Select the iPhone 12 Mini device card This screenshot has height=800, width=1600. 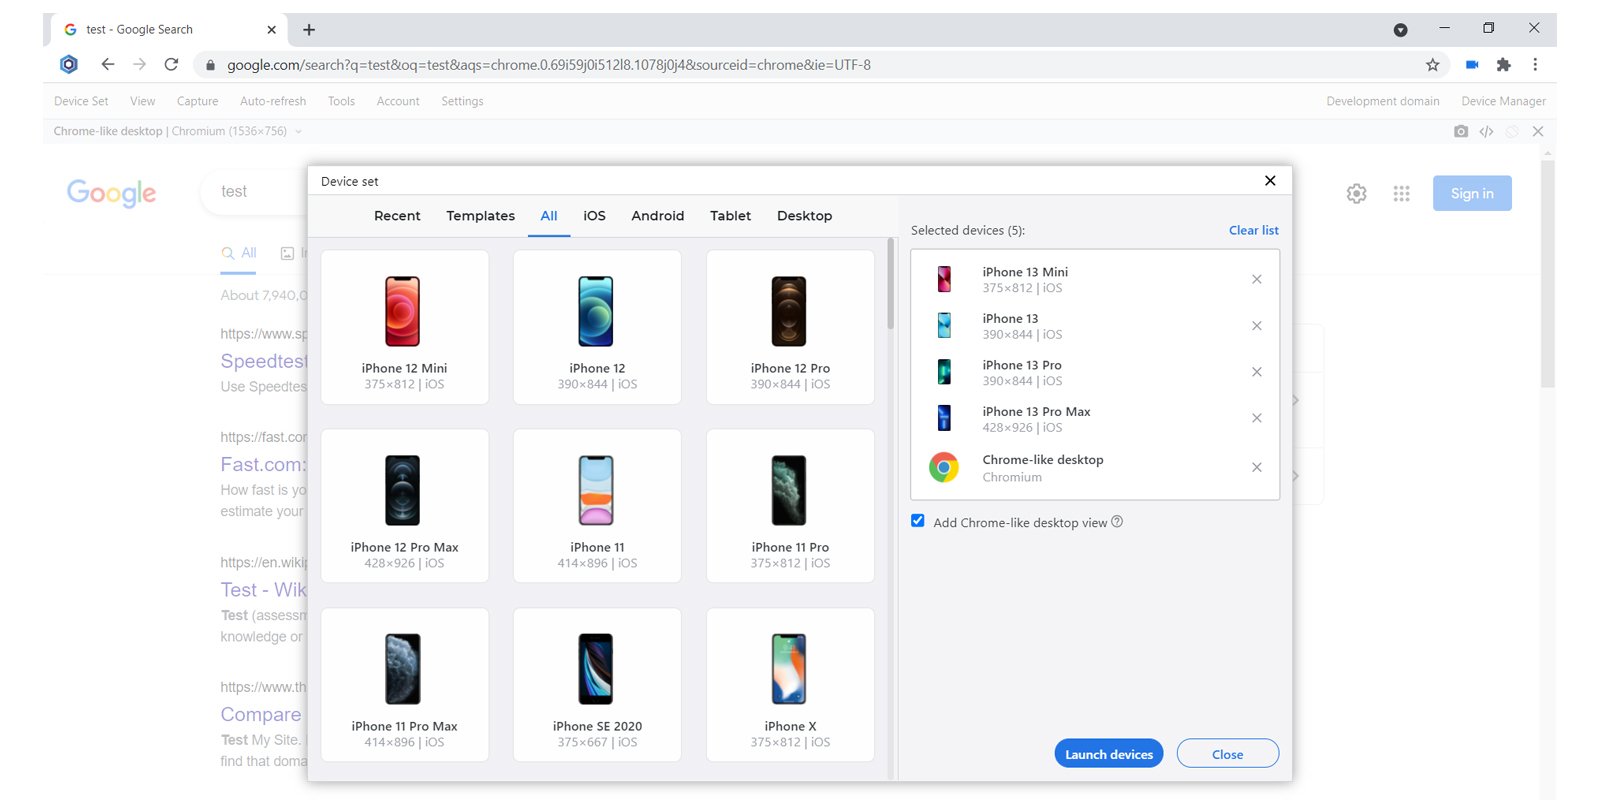(405, 327)
